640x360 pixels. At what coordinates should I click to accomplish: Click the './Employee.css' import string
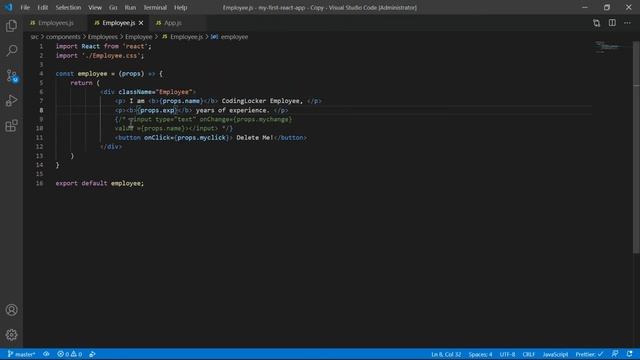(111, 56)
